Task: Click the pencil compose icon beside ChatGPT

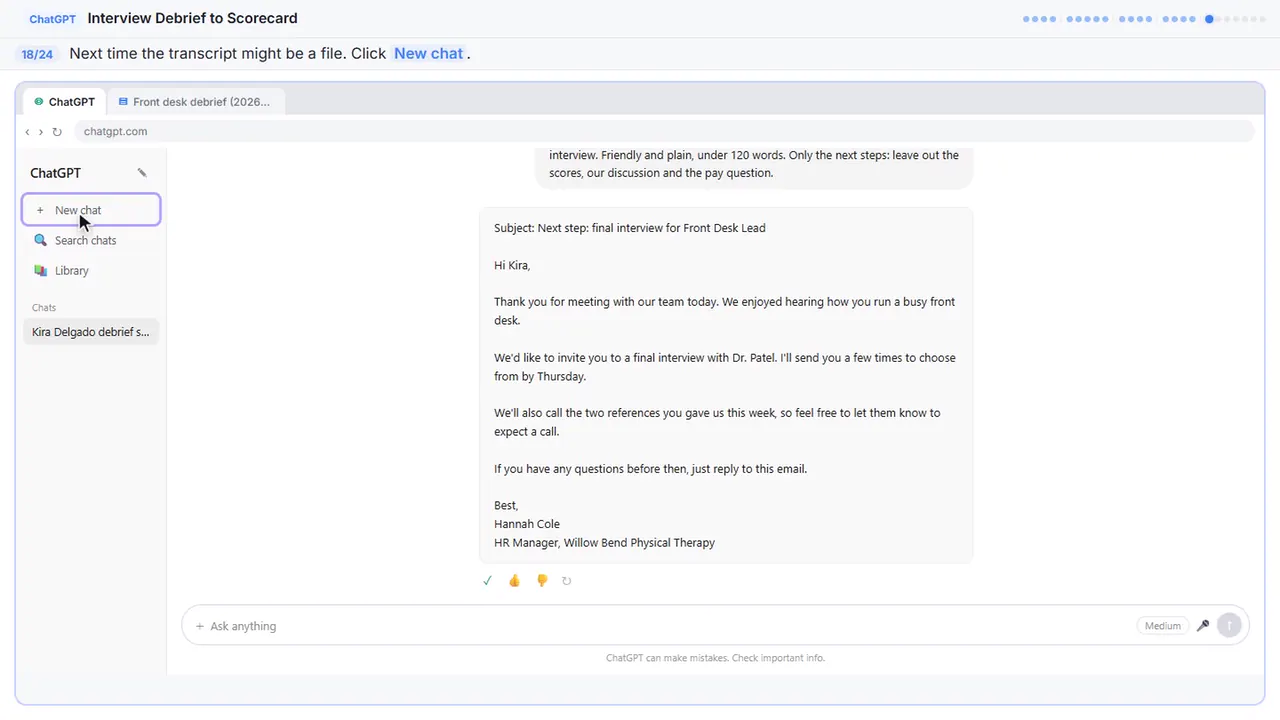Action: pos(142,173)
